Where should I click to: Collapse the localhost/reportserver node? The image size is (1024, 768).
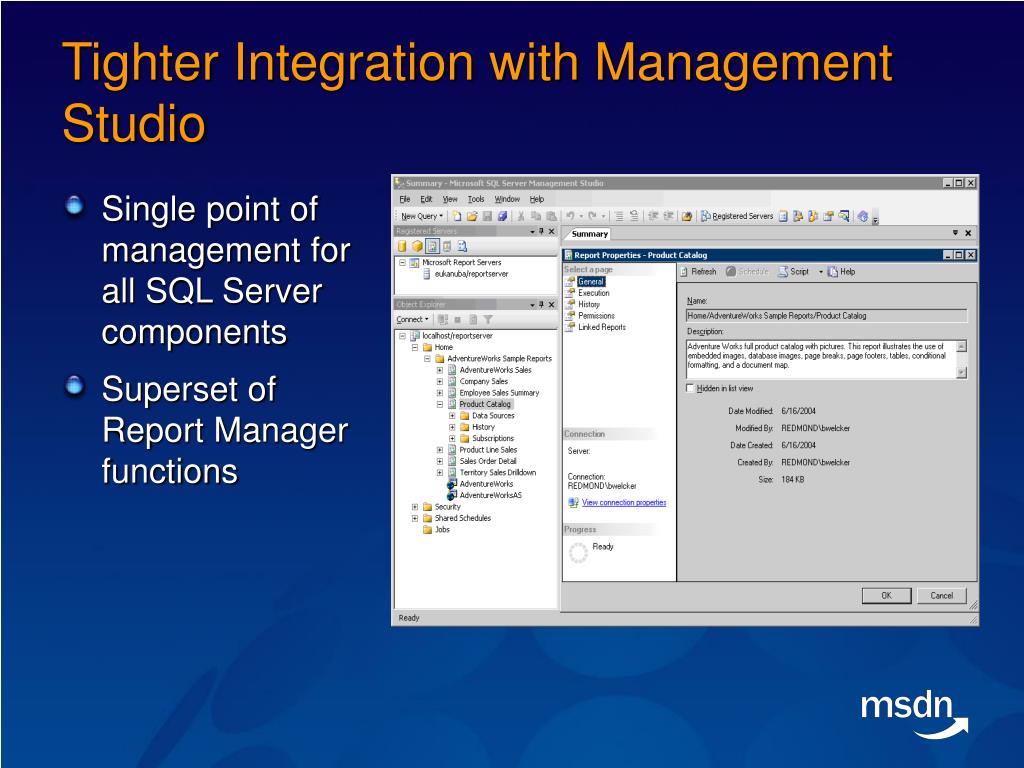pyautogui.click(x=402, y=336)
